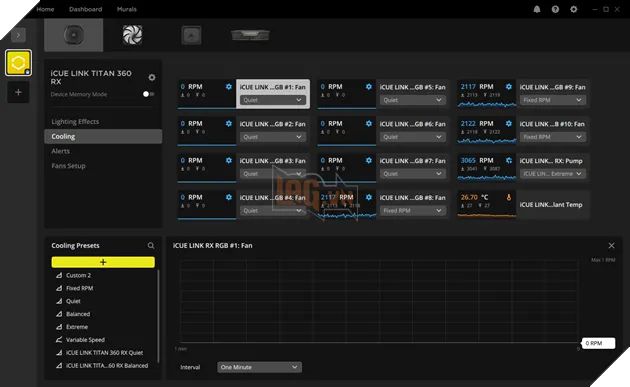Select the white fan device thumbnail
This screenshot has height=387, width=630.
(132, 35)
